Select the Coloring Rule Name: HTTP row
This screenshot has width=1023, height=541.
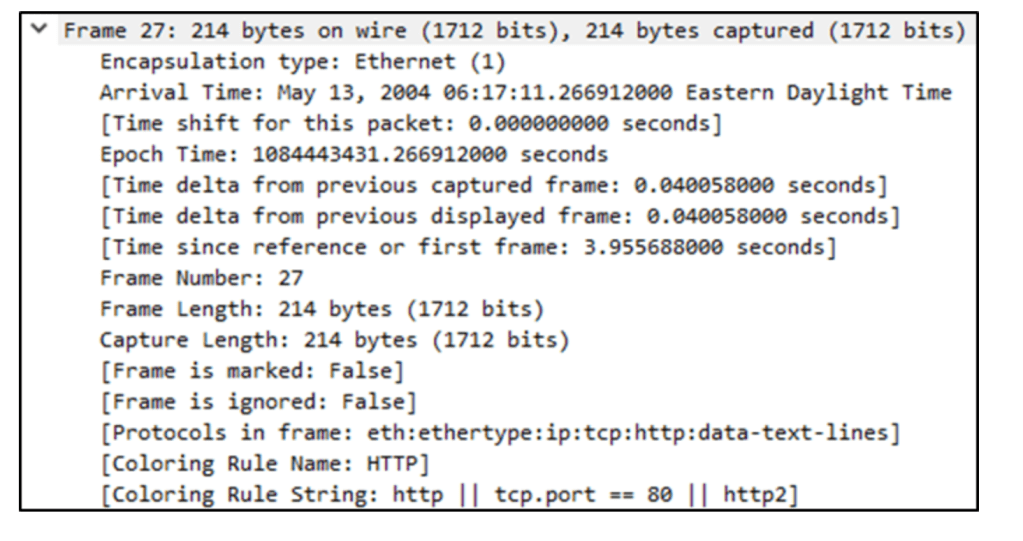pyautogui.click(x=264, y=464)
